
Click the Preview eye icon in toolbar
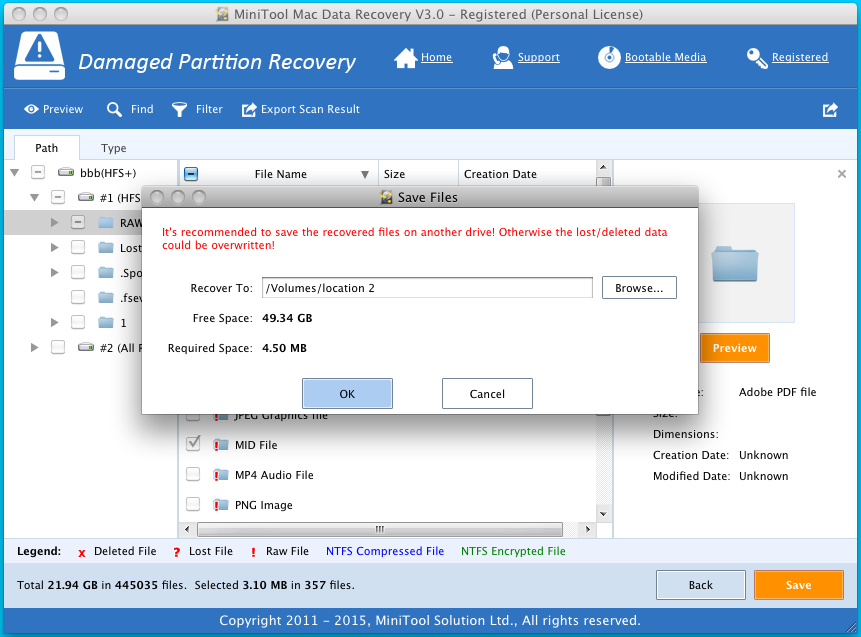pos(31,109)
